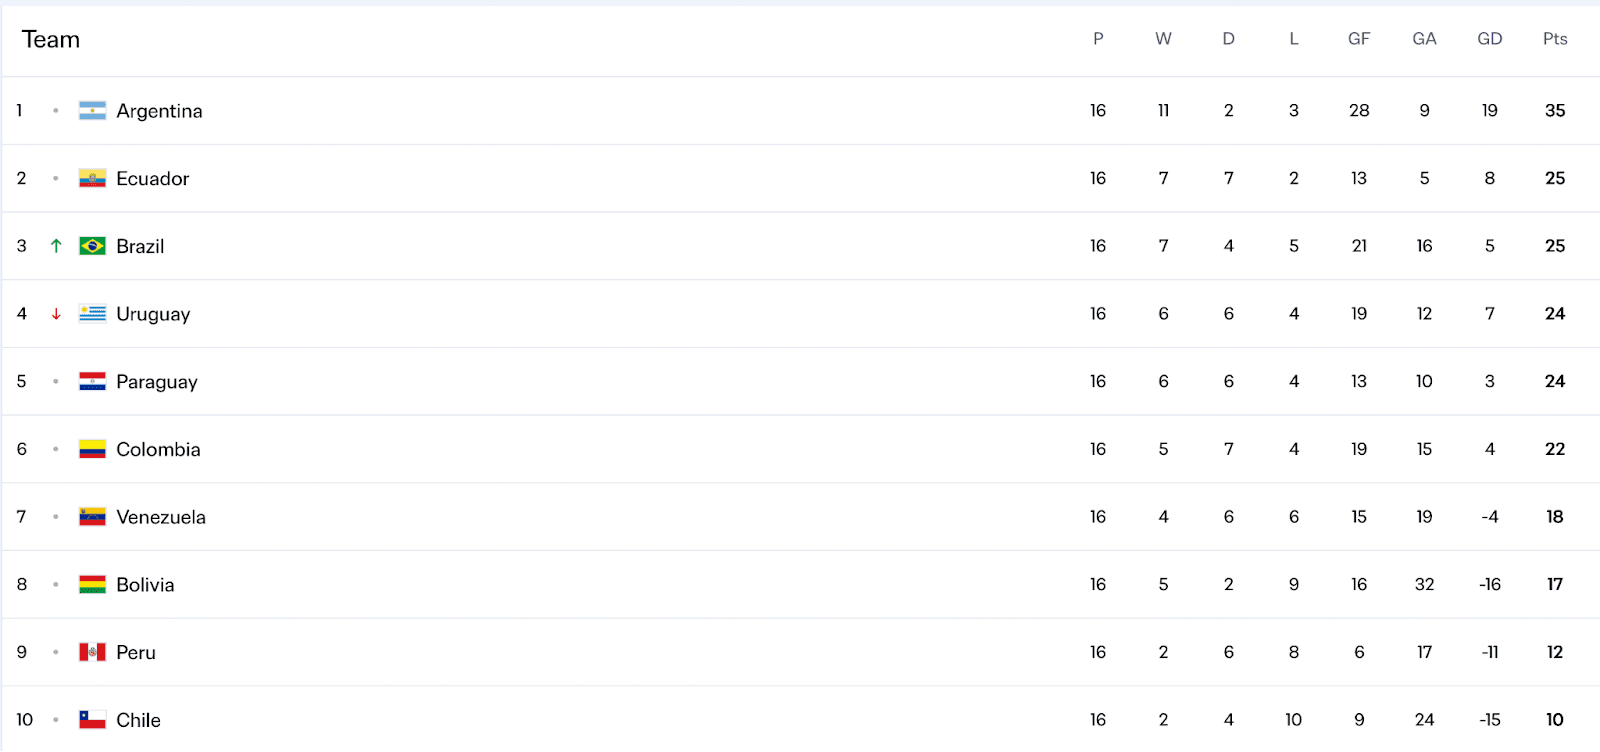The image size is (1600, 752).
Task: Click the Brazil flag icon
Action: (x=92, y=246)
